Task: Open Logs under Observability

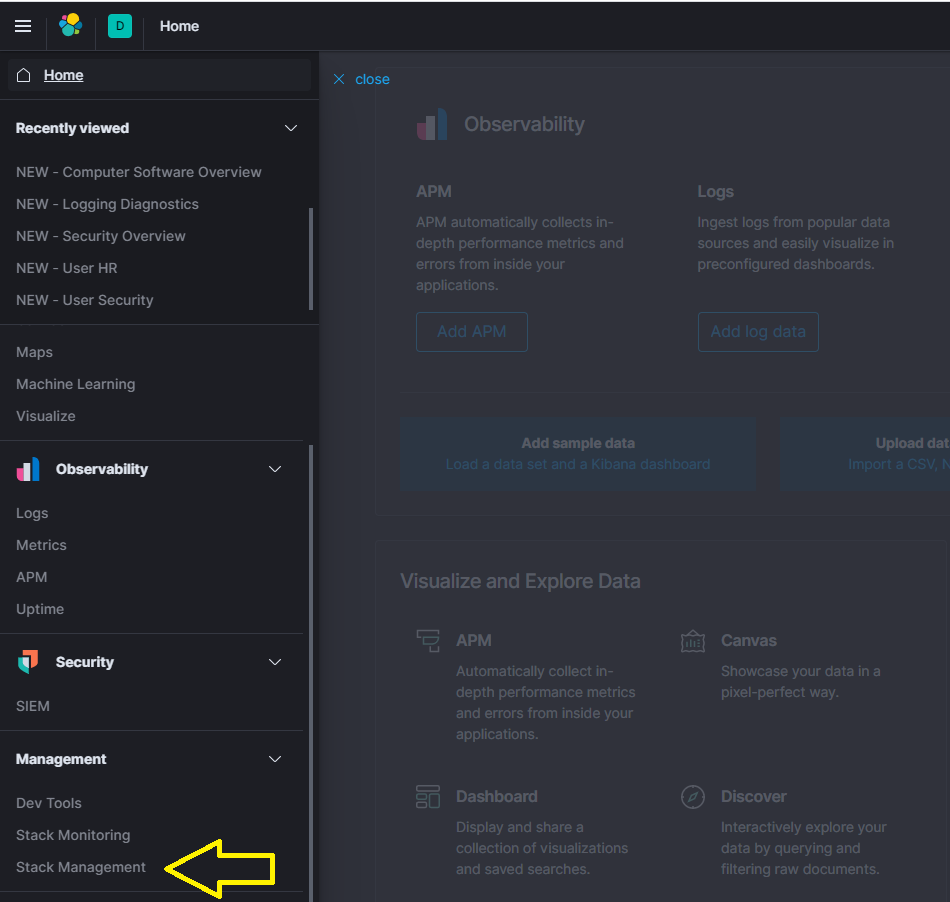Action: coord(32,514)
